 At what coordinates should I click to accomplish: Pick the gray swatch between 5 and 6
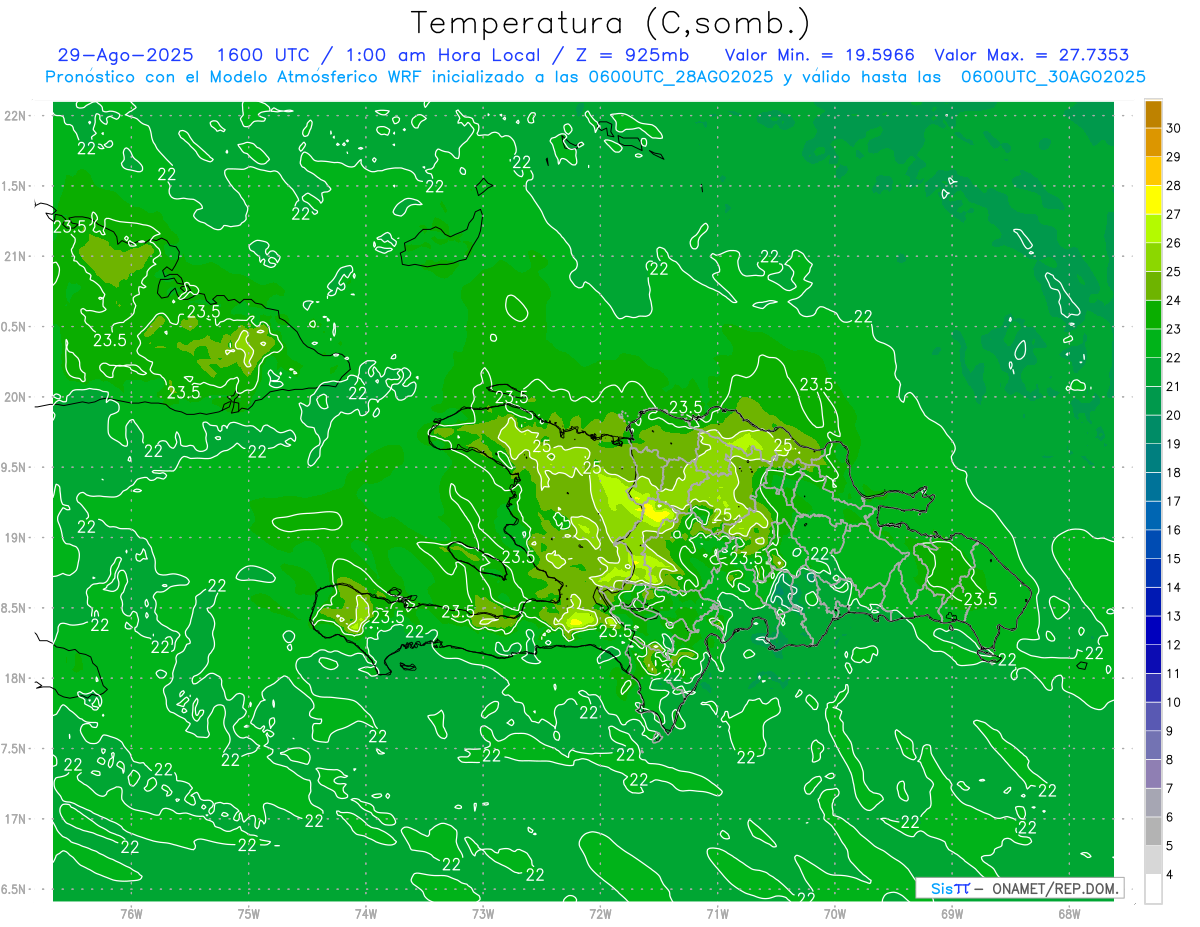(x=1153, y=831)
